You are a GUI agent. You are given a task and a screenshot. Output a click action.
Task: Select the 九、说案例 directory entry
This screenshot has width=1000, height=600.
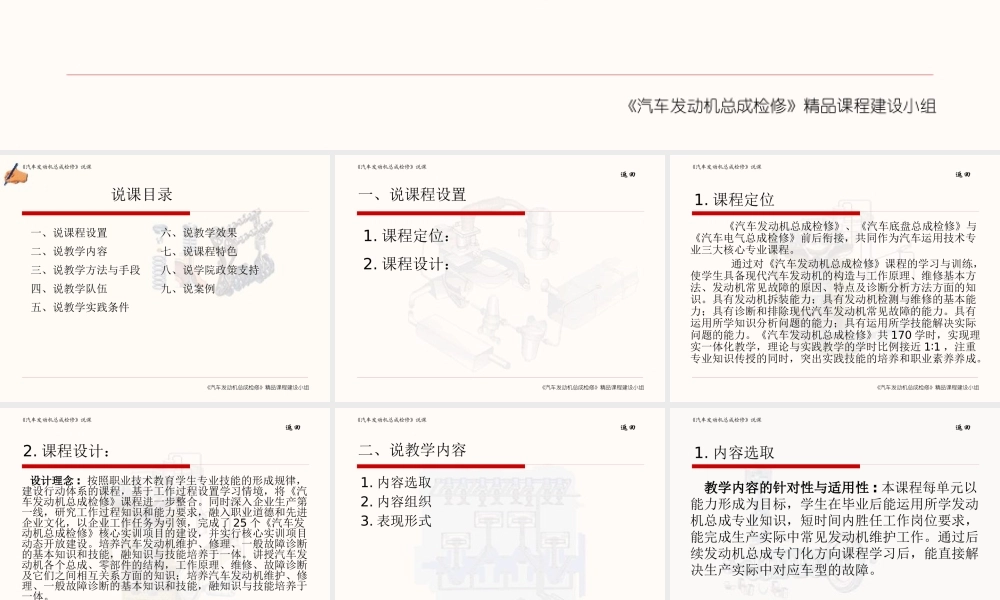tap(188, 288)
